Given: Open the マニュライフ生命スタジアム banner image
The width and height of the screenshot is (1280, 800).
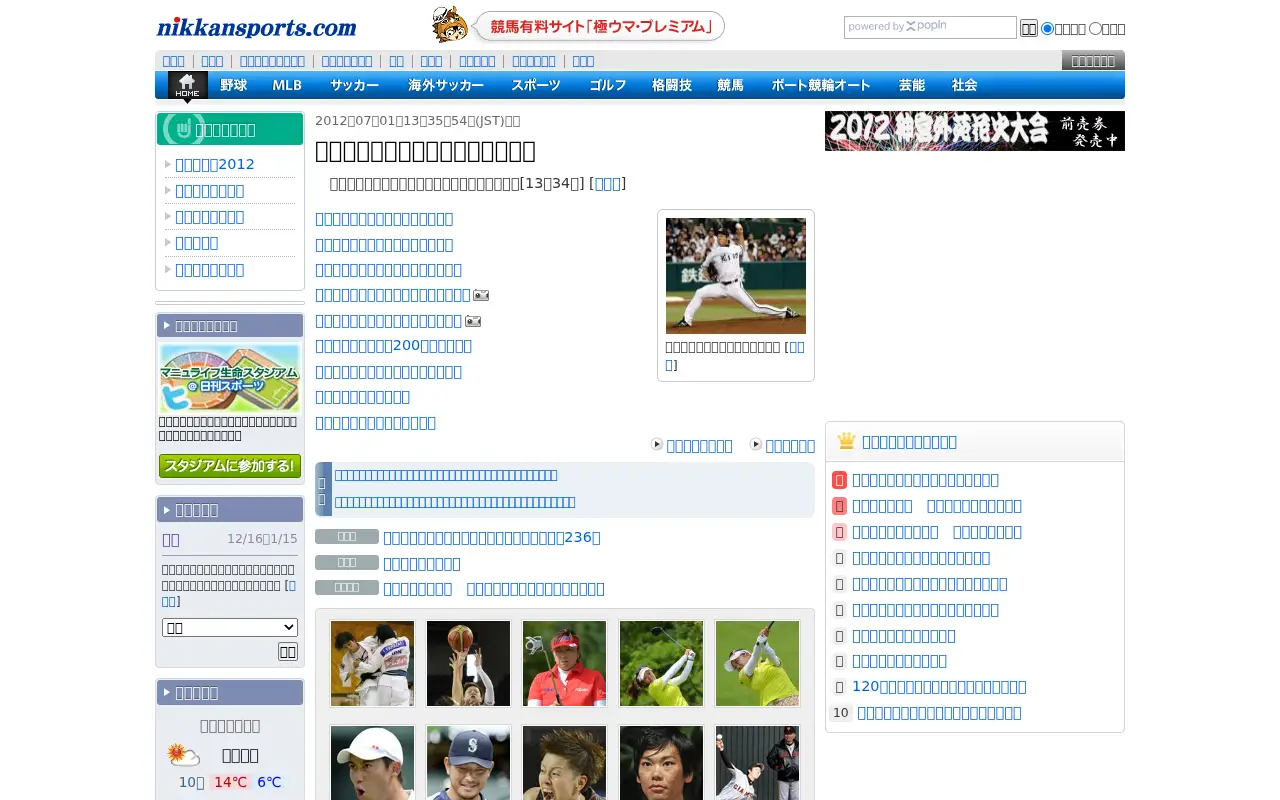Looking at the screenshot, I should pos(230,378).
